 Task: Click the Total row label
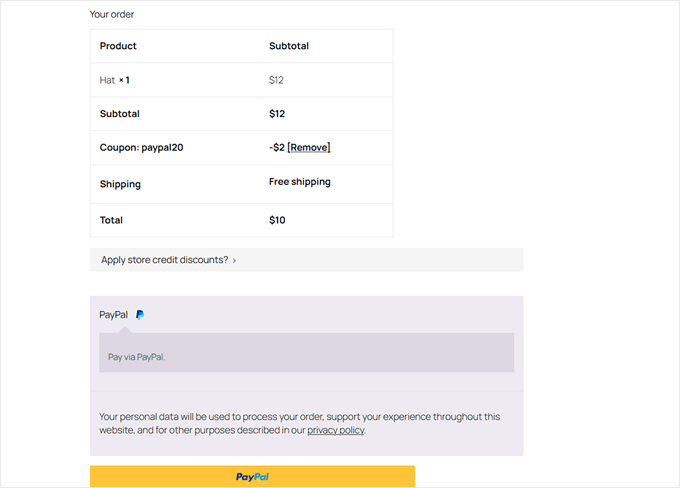(111, 220)
